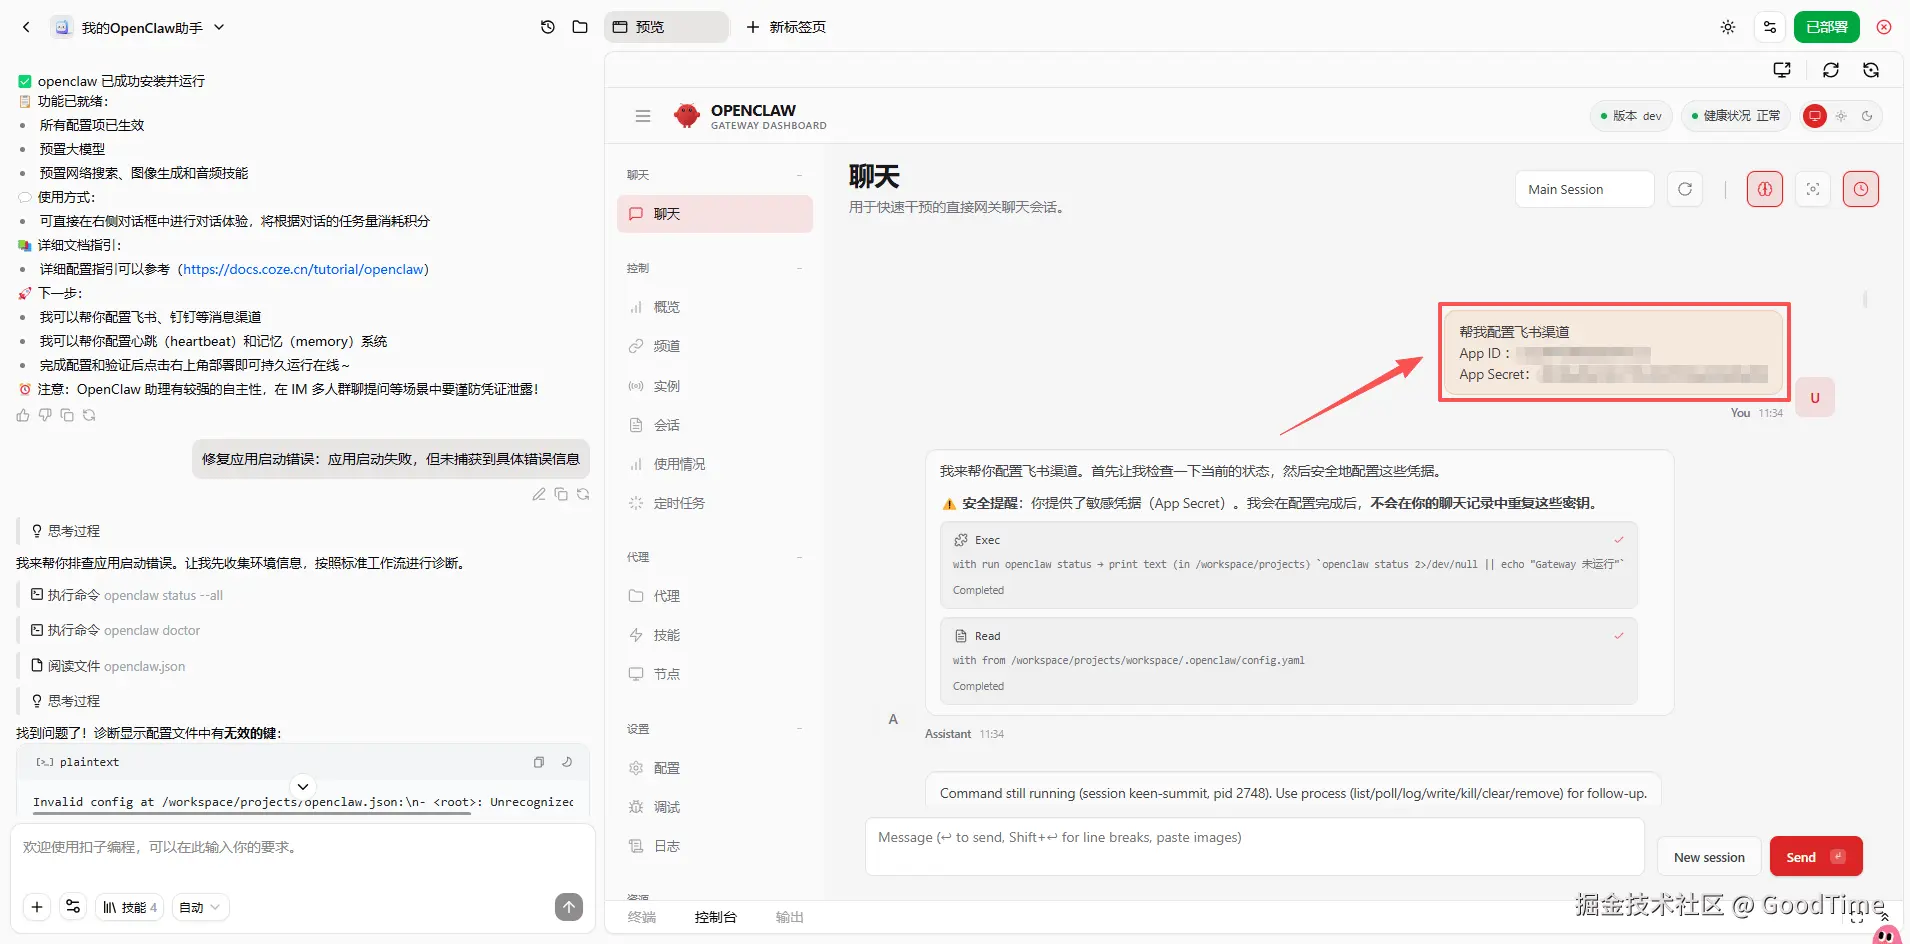Open 会话 in the sidebar
The height and width of the screenshot is (944, 1910).
click(x=715, y=425)
